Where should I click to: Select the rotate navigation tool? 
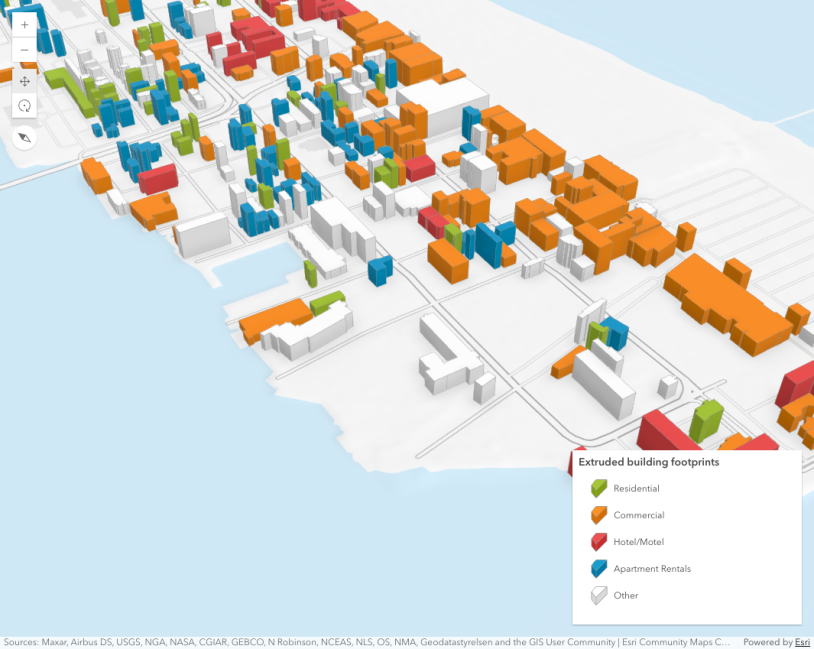24,105
